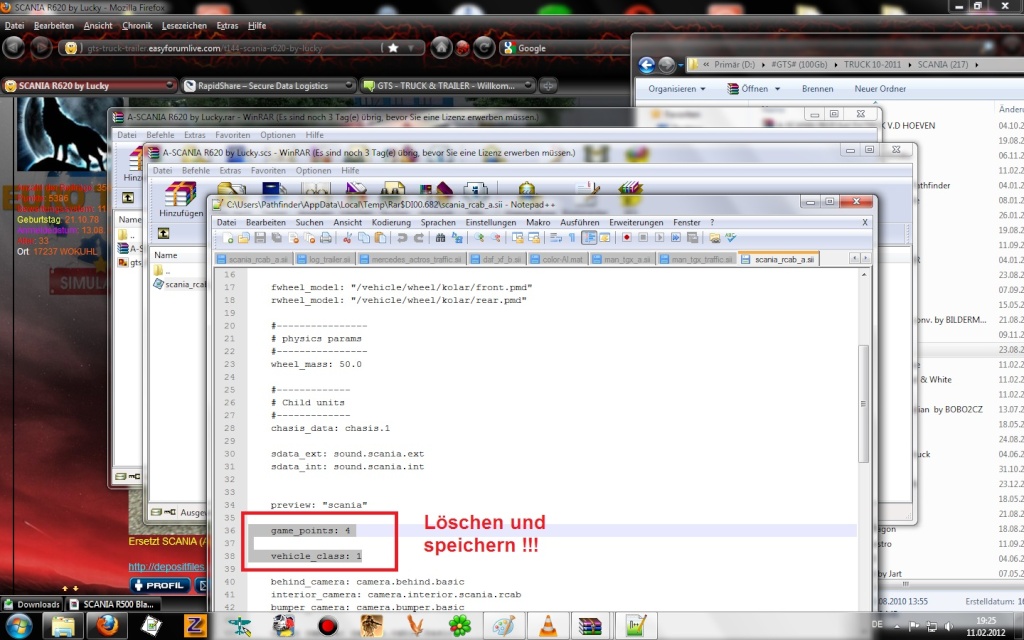Image resolution: width=1024 pixels, height=640 pixels.
Task: Click Neuer Ordner in the Explorer window
Action: click(x=880, y=89)
